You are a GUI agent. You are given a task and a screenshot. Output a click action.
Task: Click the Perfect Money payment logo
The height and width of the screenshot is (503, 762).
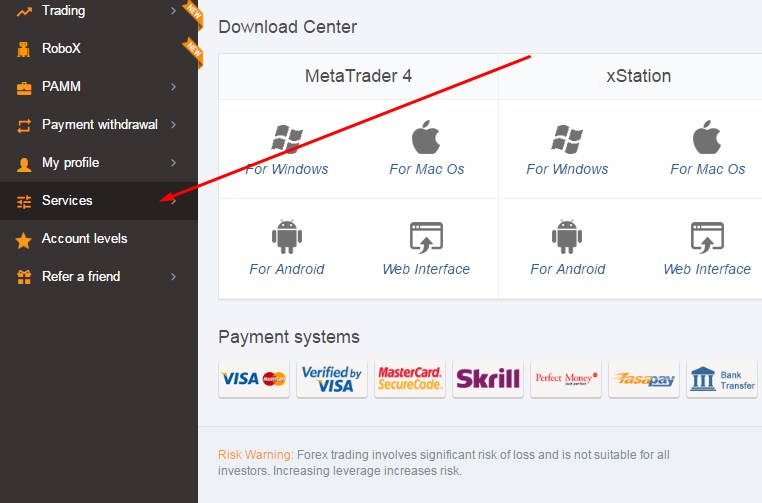pos(566,379)
